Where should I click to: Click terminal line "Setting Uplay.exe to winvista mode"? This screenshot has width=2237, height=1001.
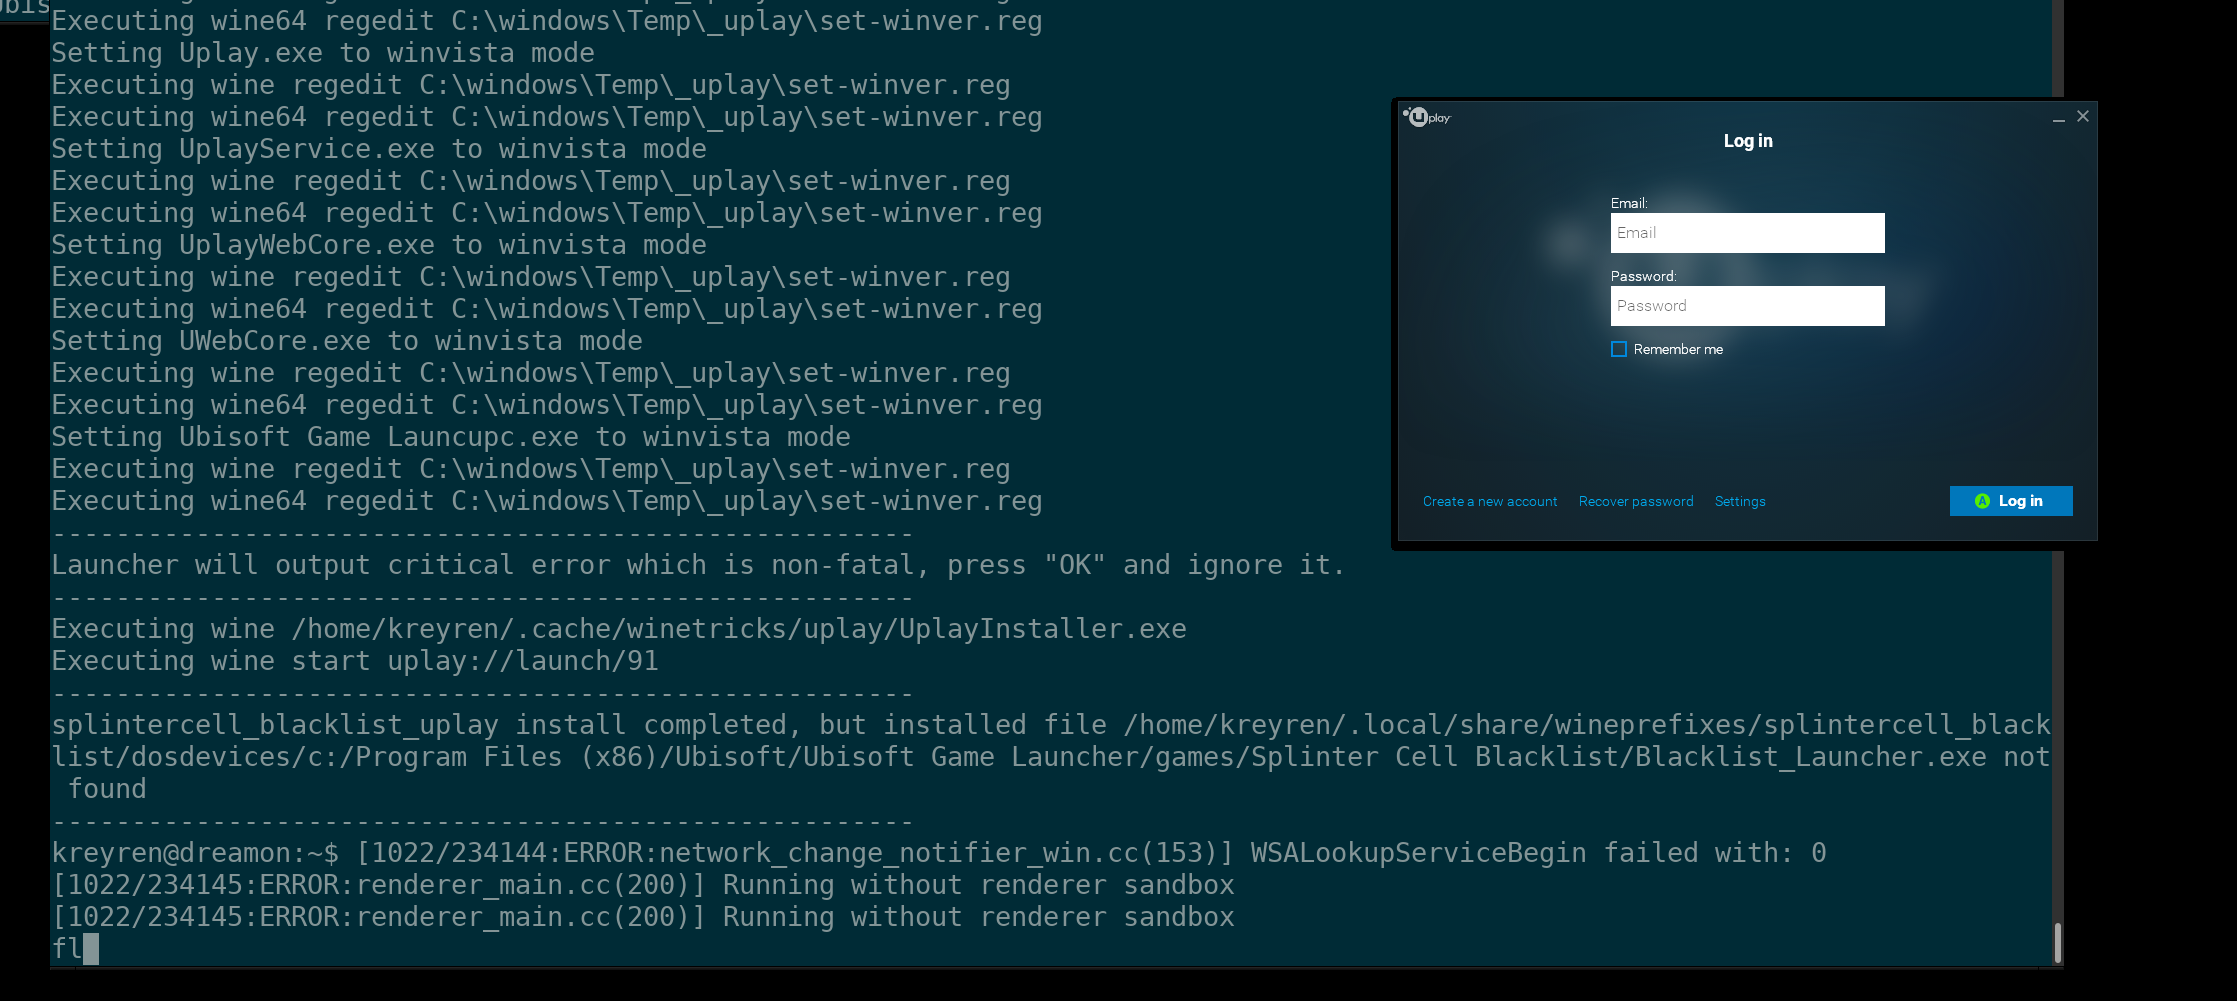point(323,53)
